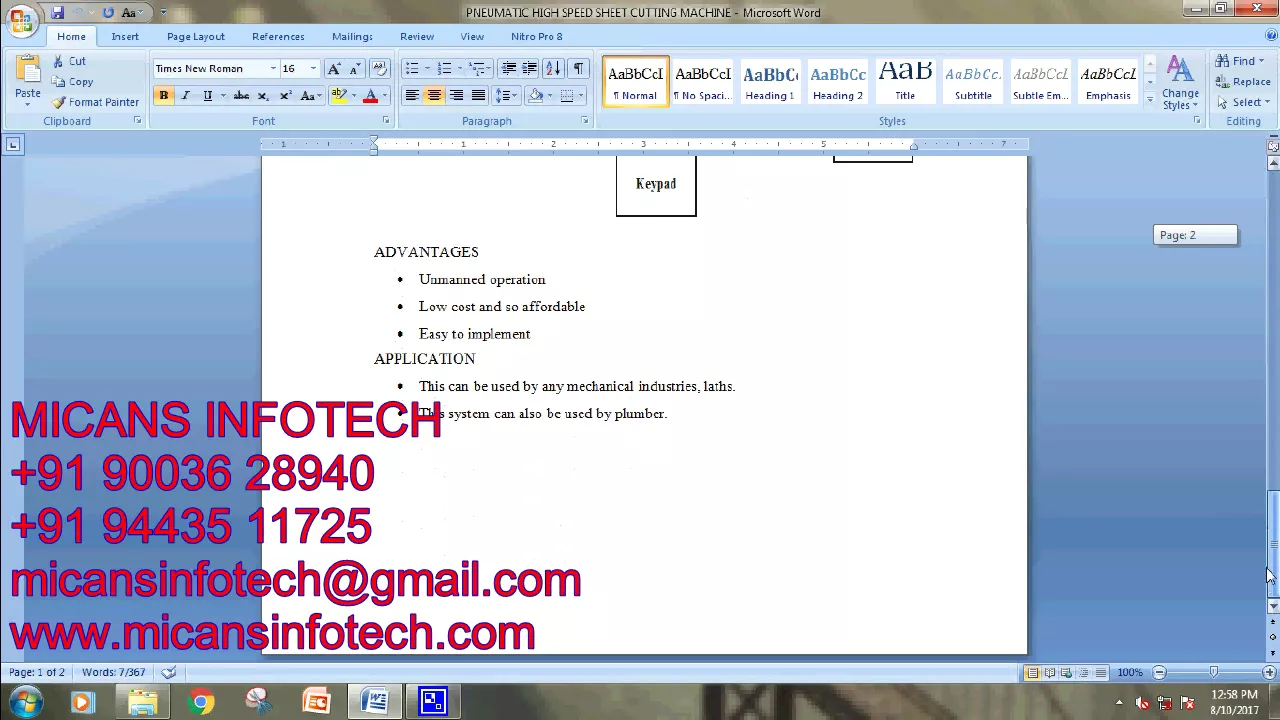
Task: Open the Line Spacing dropdown
Action: tap(507, 96)
